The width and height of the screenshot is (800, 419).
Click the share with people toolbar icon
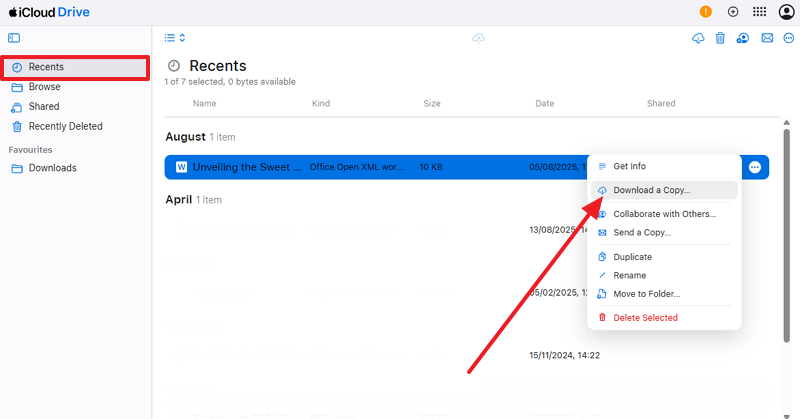[x=743, y=38]
